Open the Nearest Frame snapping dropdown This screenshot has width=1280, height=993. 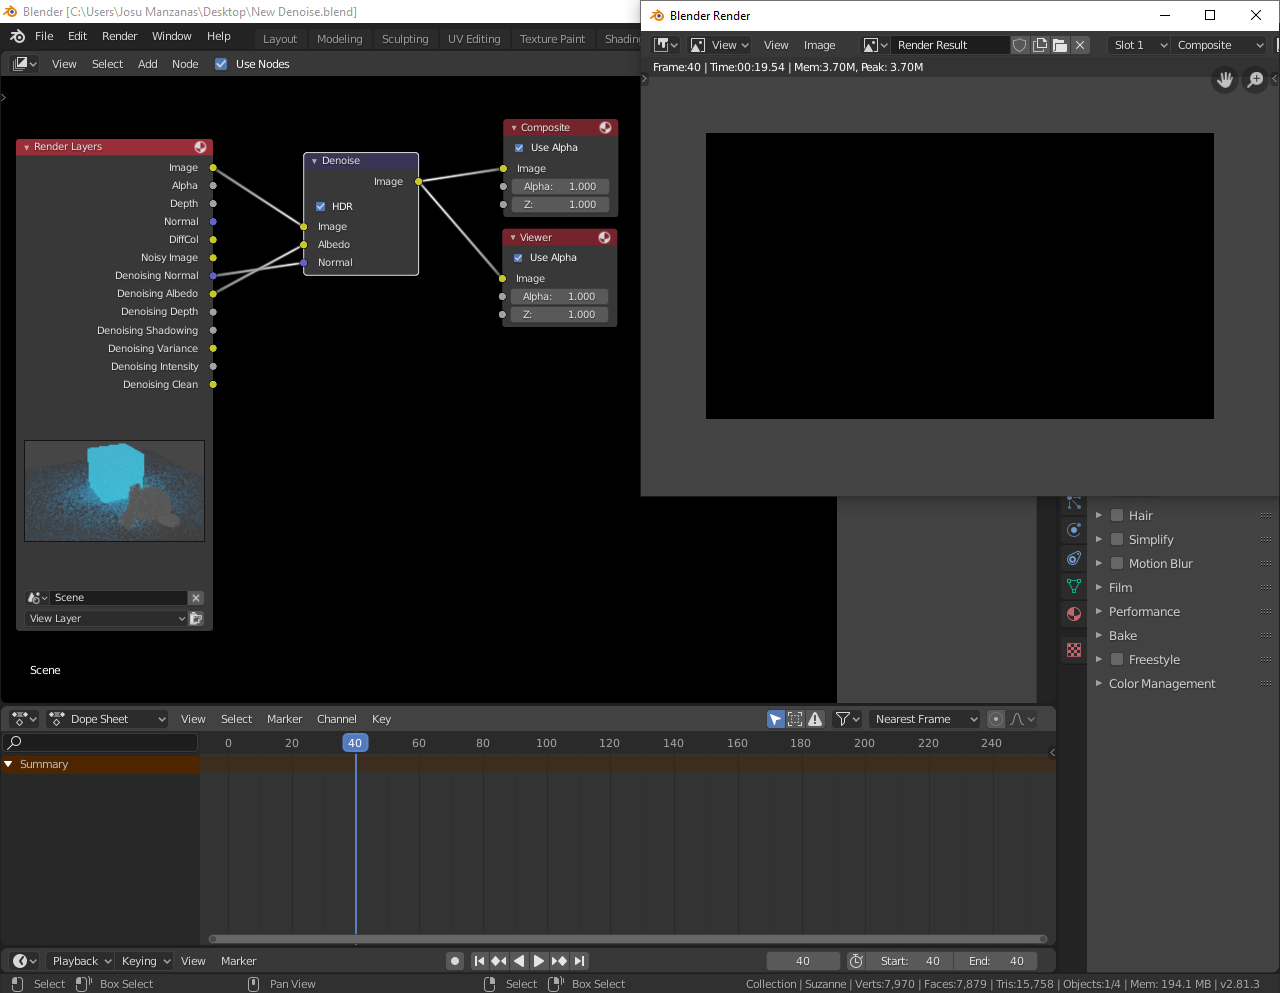[924, 719]
